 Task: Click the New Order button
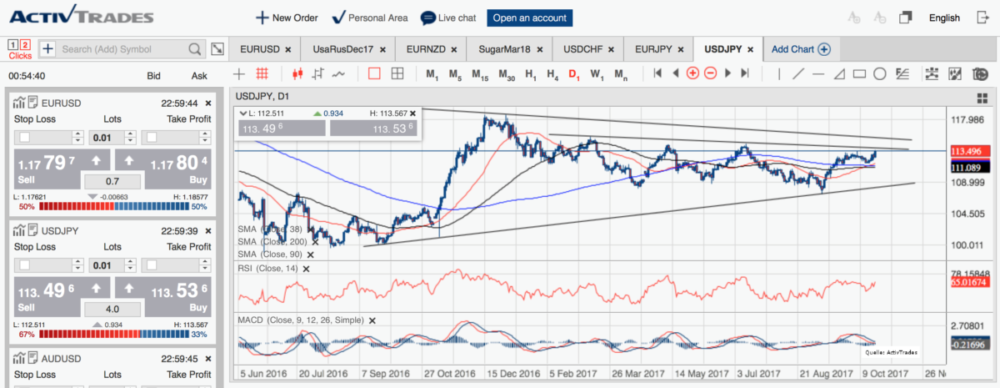point(287,18)
